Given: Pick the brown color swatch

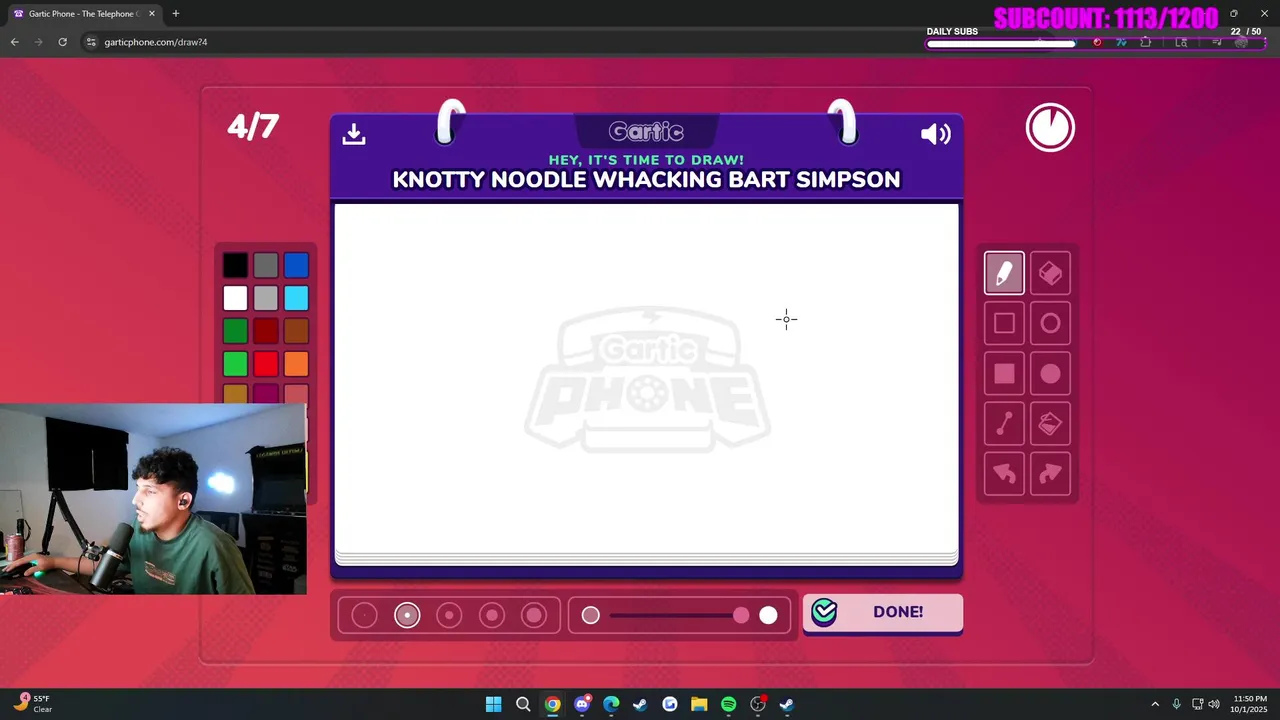Looking at the screenshot, I should point(296,331).
